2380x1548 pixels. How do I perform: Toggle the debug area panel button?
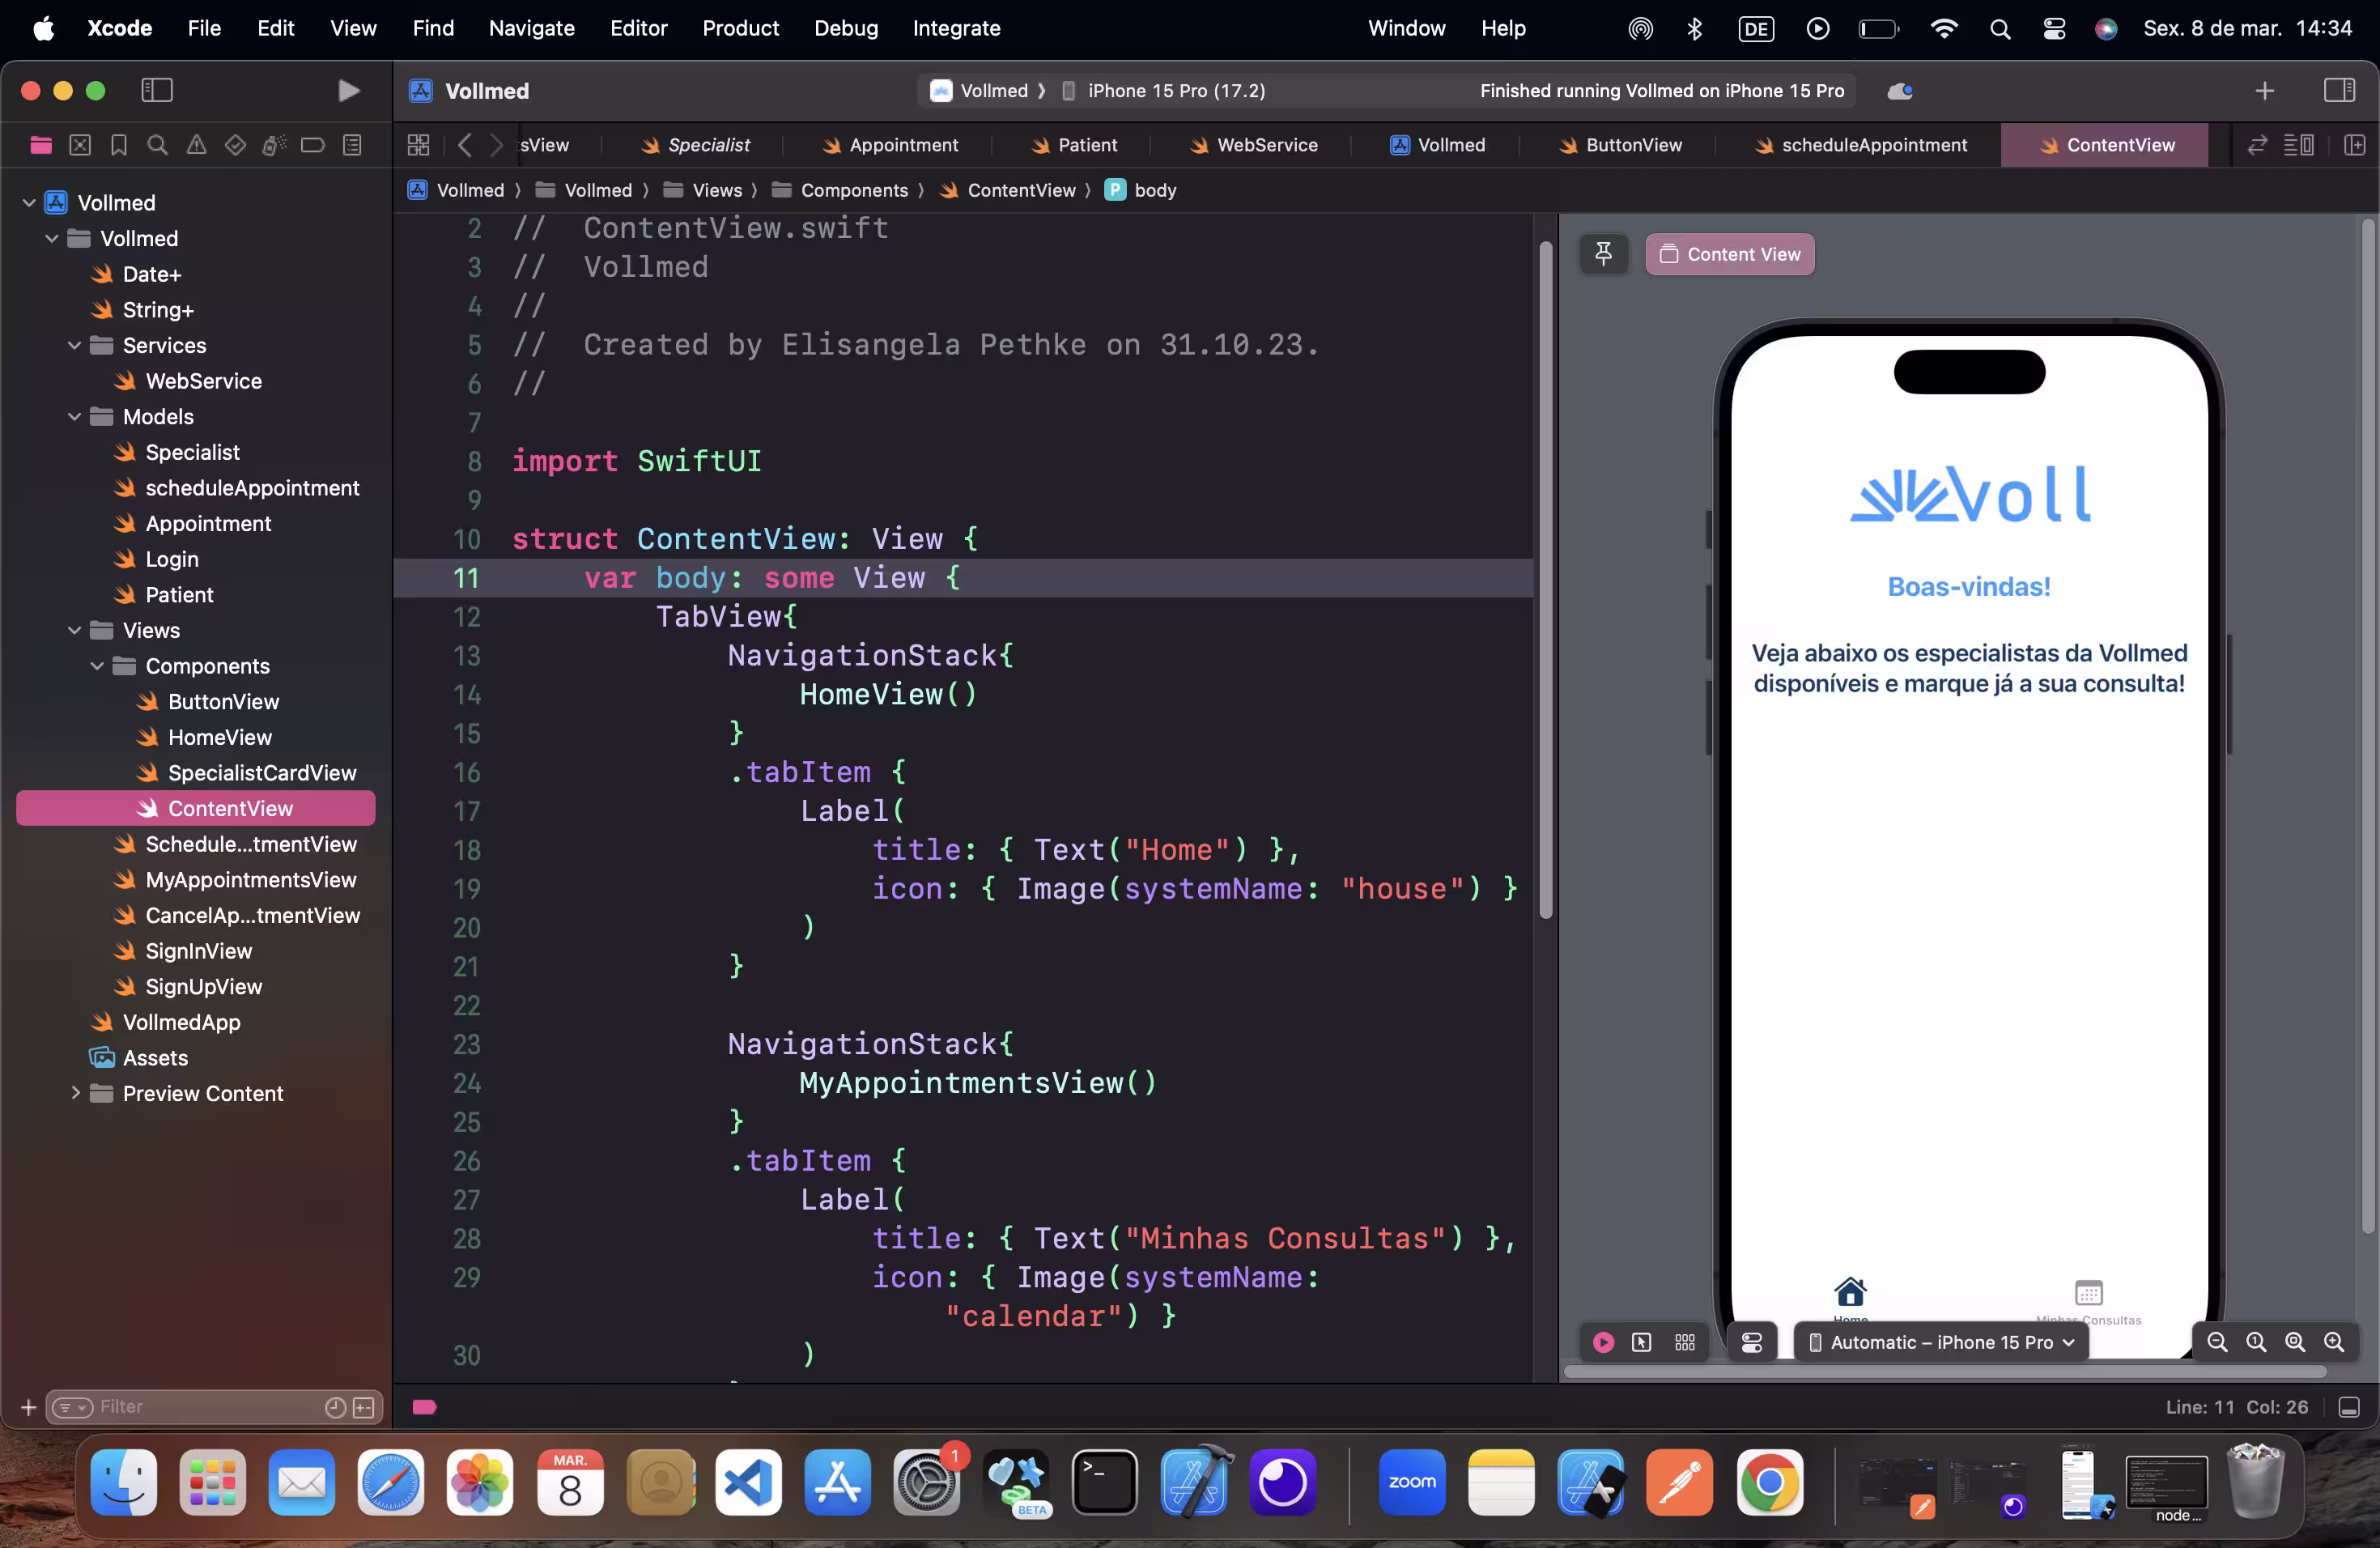tap(2349, 1408)
